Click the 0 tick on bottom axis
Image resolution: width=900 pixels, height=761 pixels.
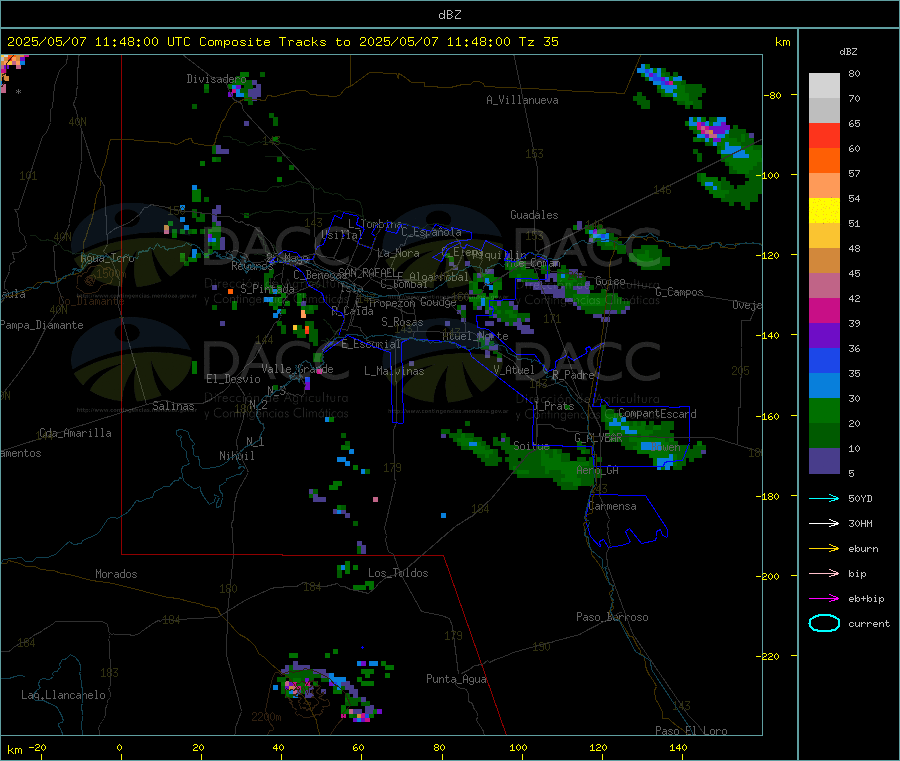click(x=119, y=747)
